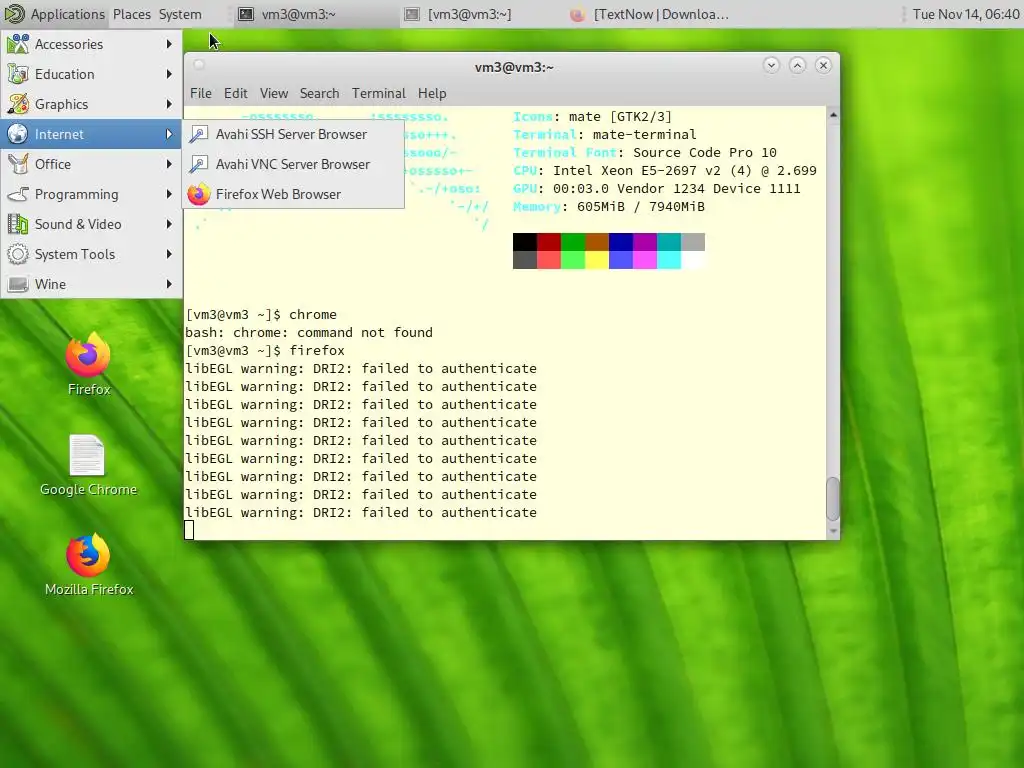Open the Wine category icon
The height and width of the screenshot is (768, 1024).
click(x=18, y=284)
